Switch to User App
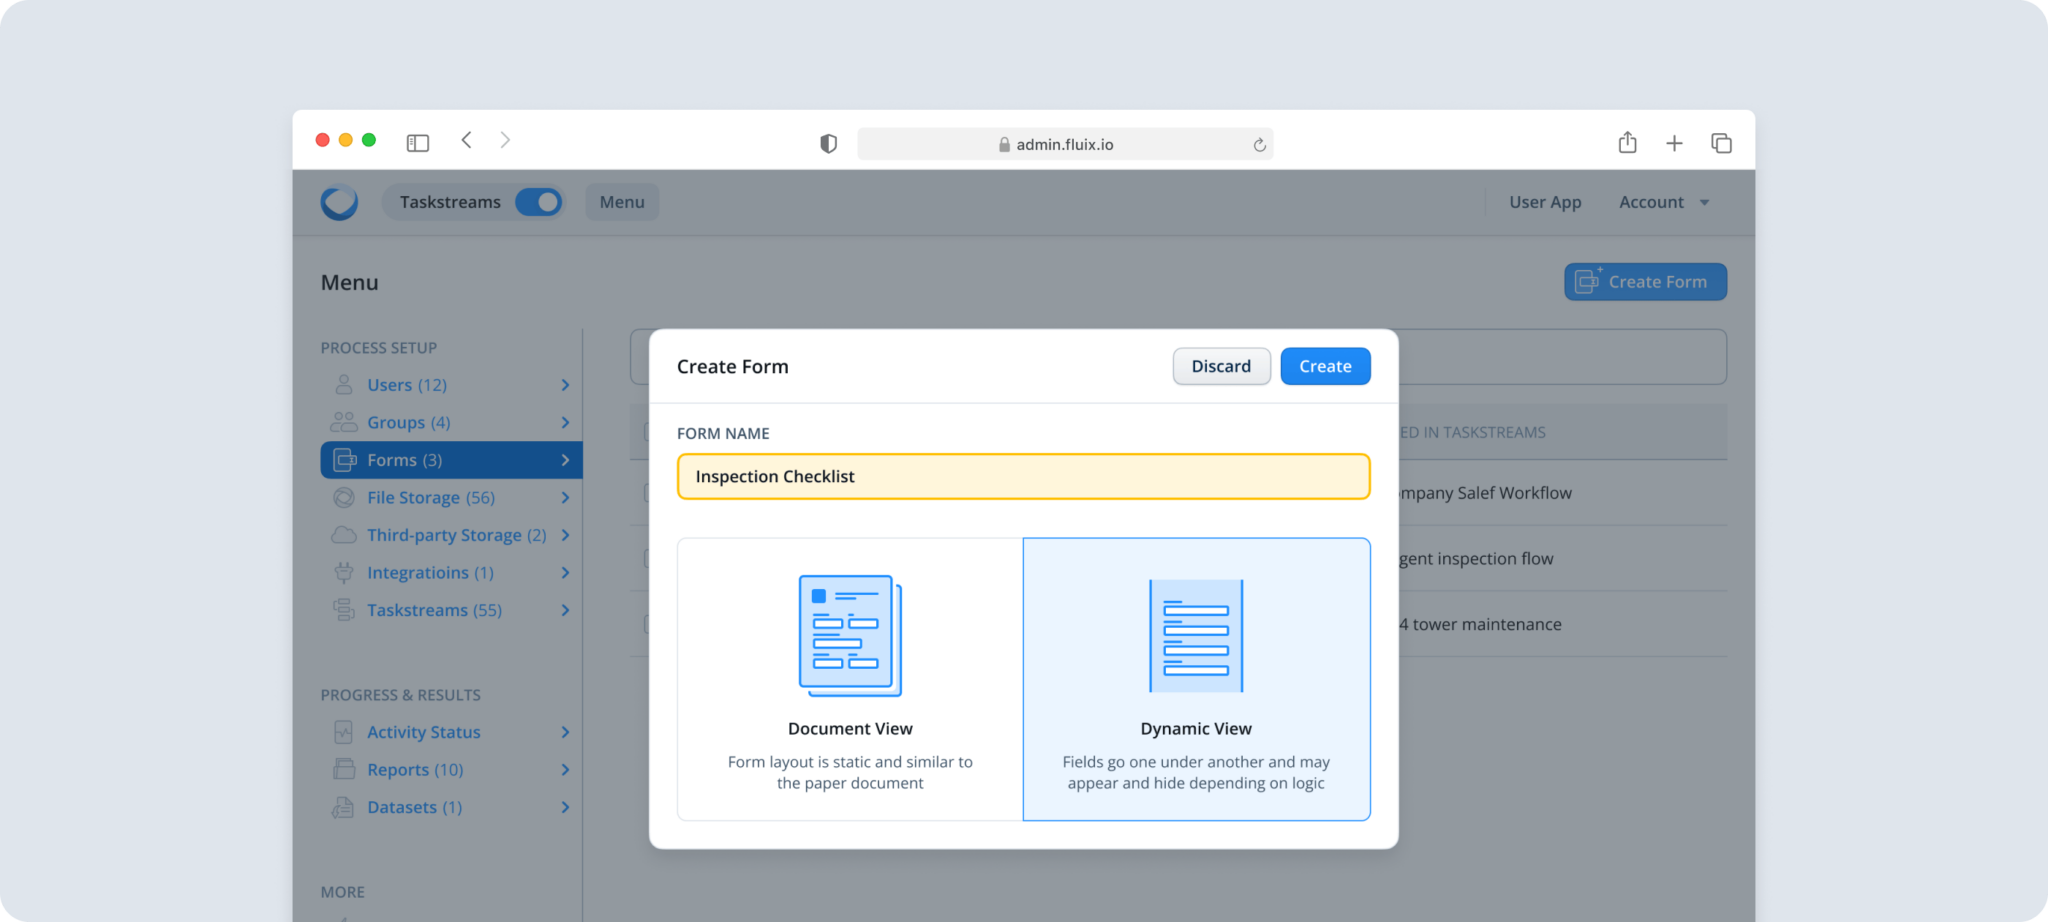Image resolution: width=2048 pixels, height=922 pixels. click(1545, 201)
